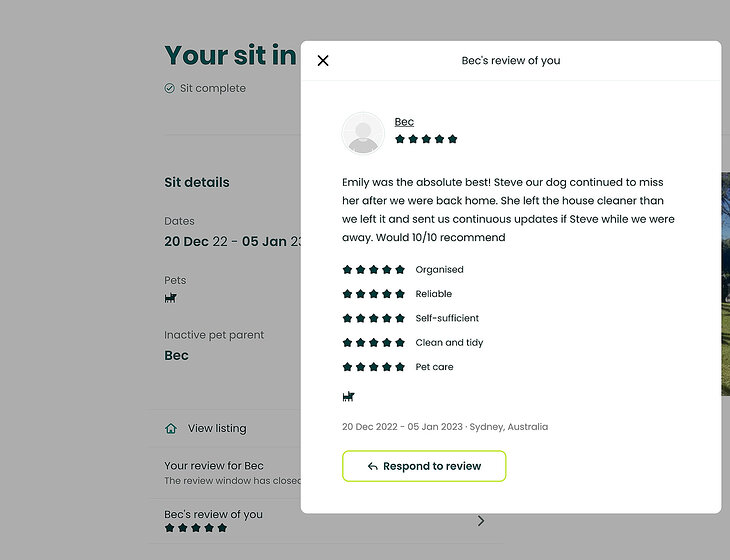
Task: Click the house icon beside View listing
Action: tap(171, 428)
